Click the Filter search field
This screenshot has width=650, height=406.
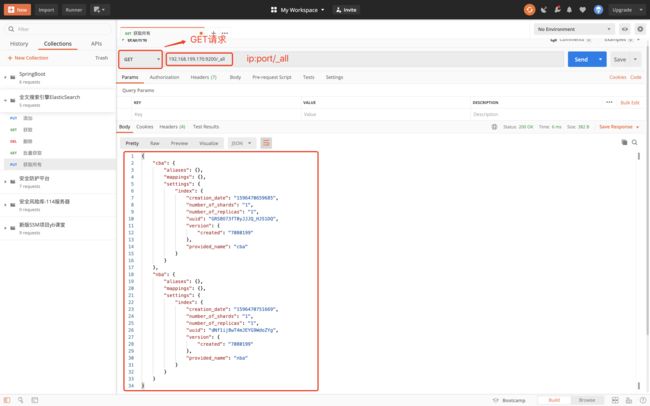tap(58, 29)
